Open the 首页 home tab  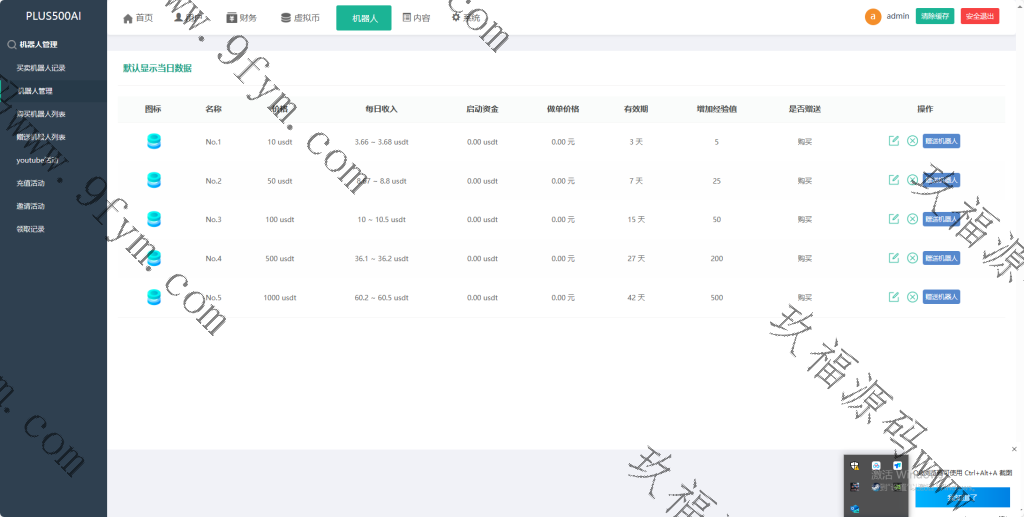click(x=138, y=18)
